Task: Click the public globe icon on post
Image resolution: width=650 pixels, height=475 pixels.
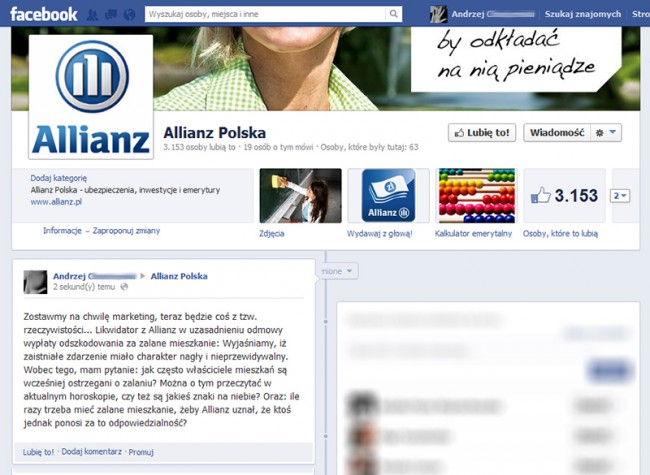Action: coord(124,287)
